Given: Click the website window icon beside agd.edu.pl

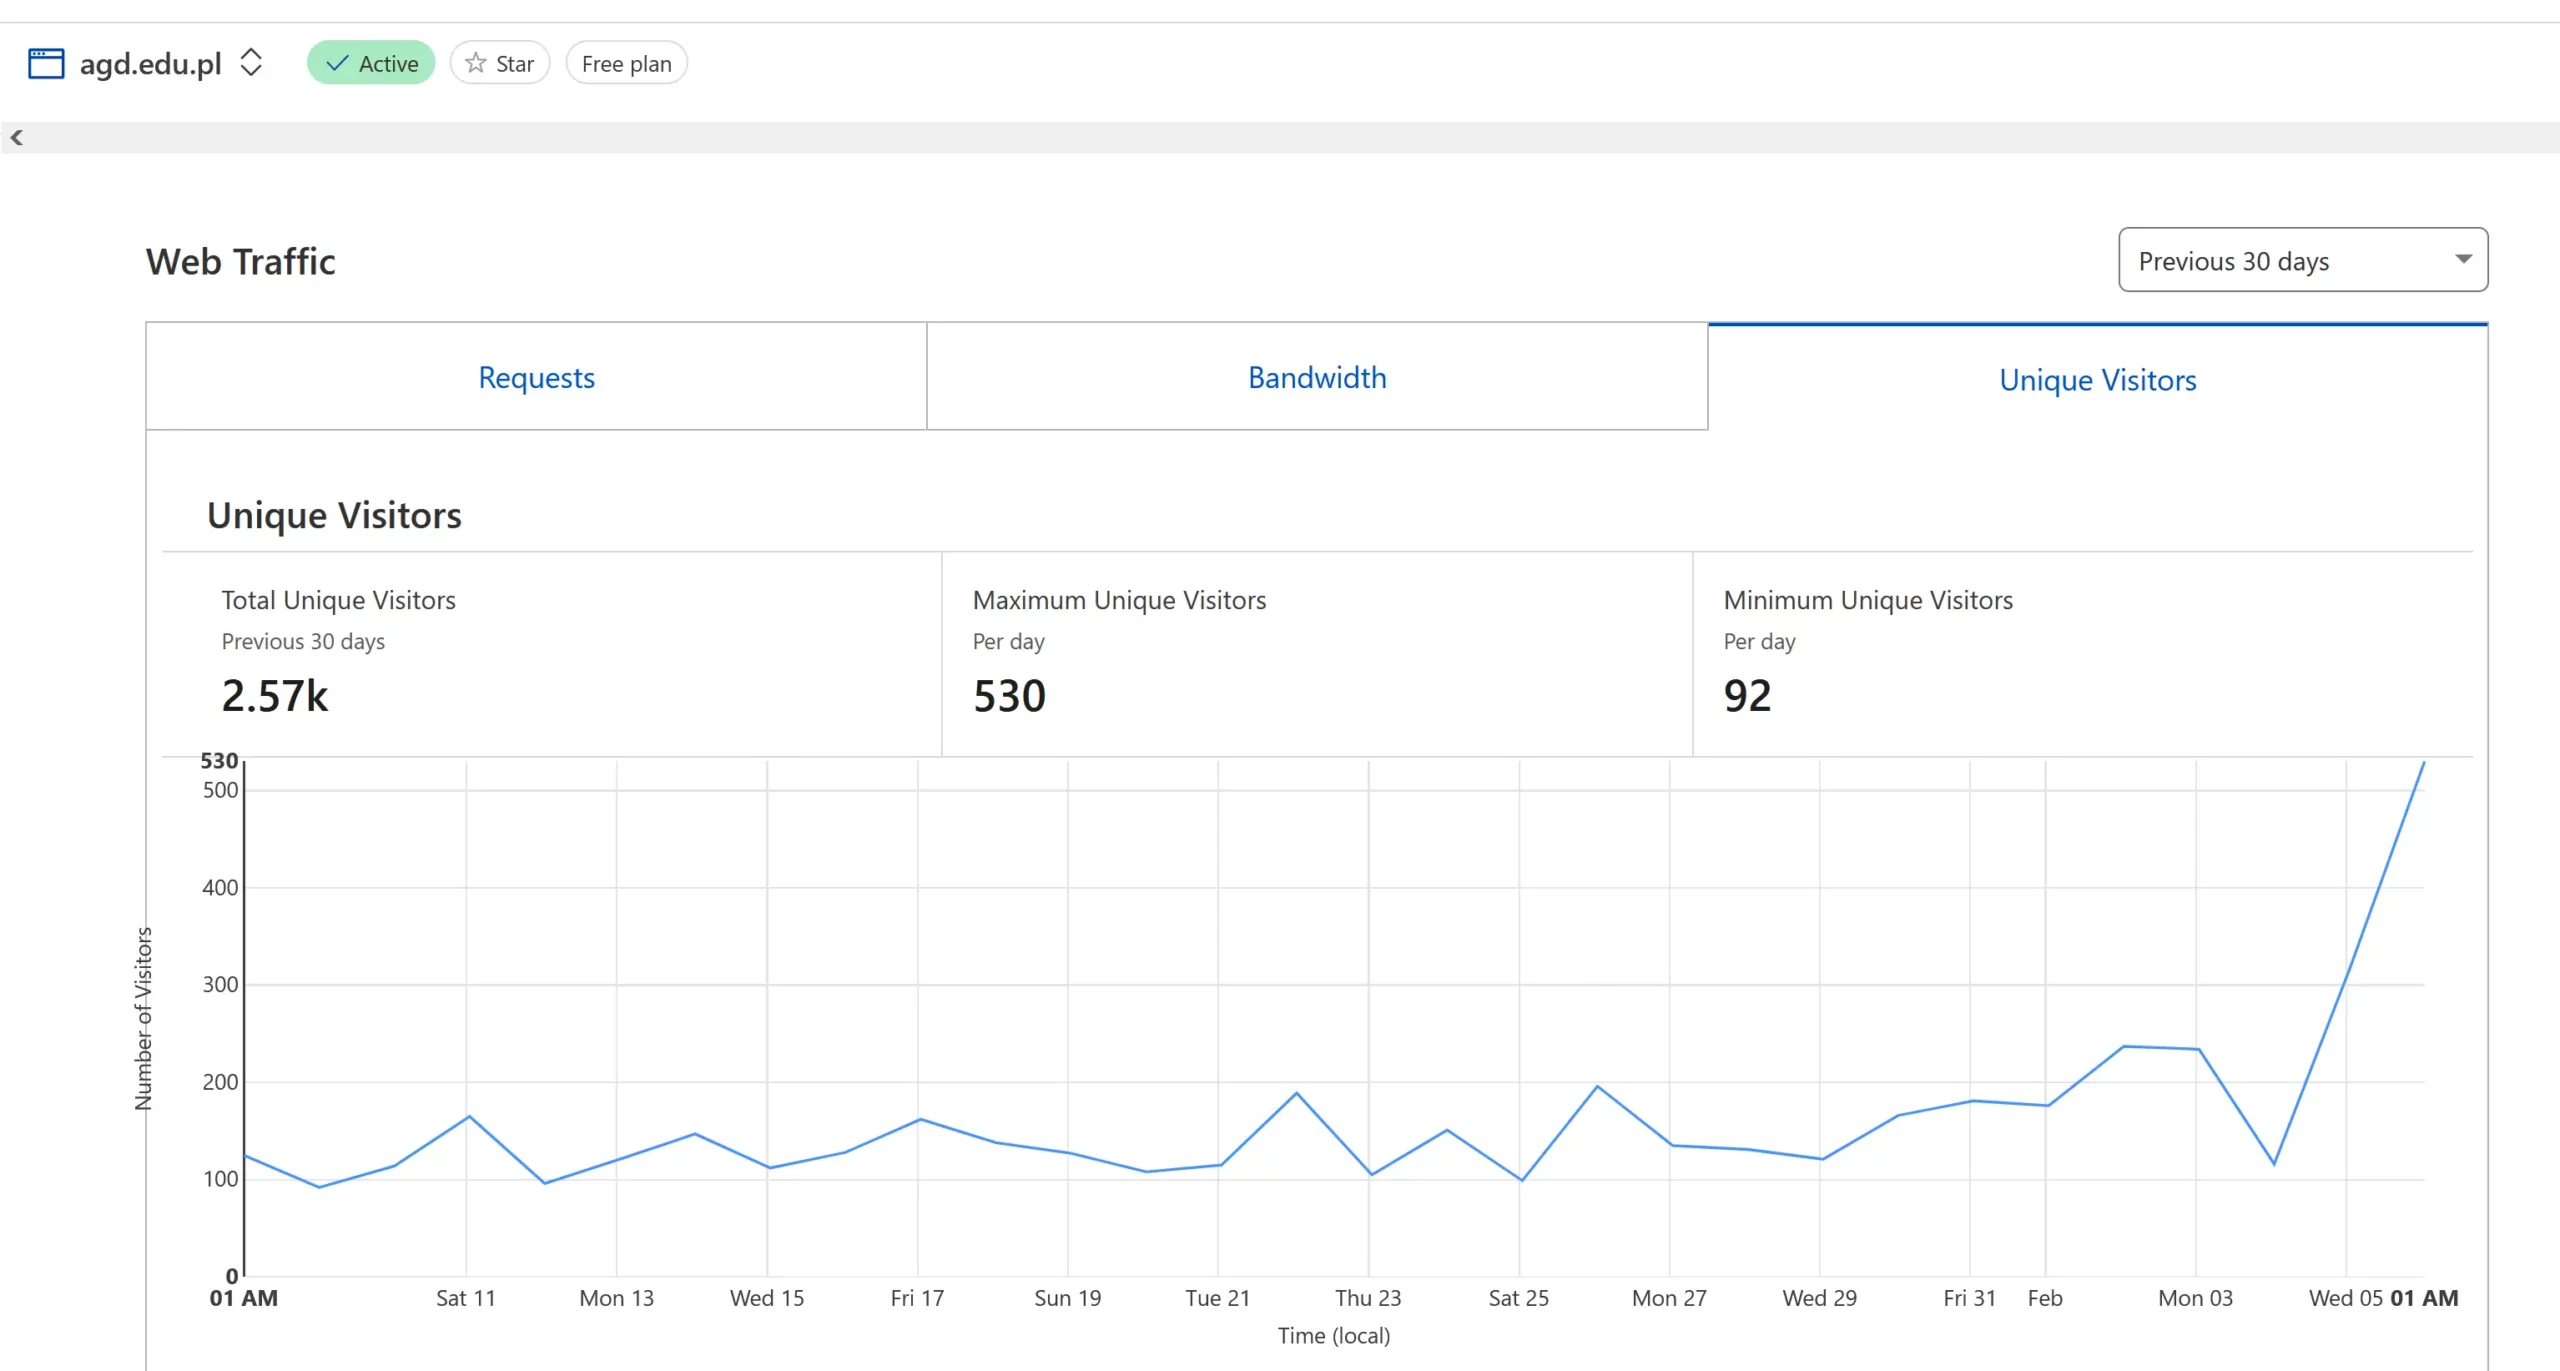Looking at the screenshot, I should pos(46,64).
